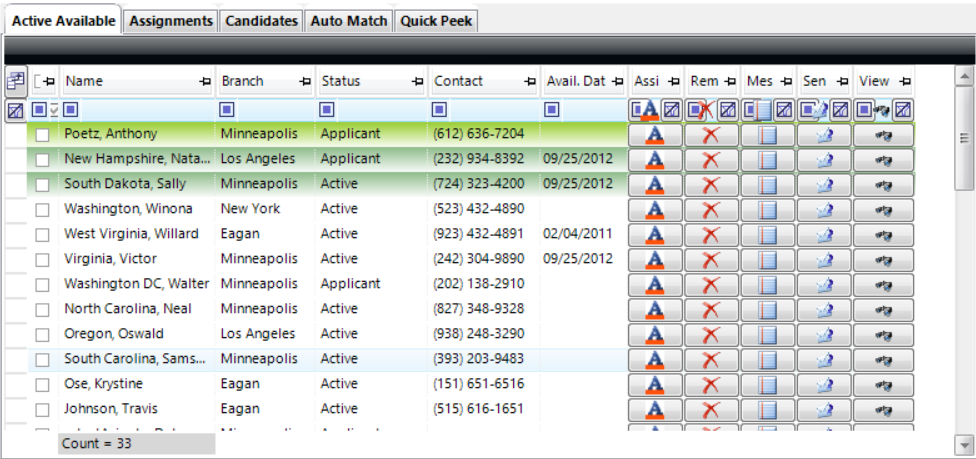Open the Contact column filter operator dropdown

coord(439,110)
